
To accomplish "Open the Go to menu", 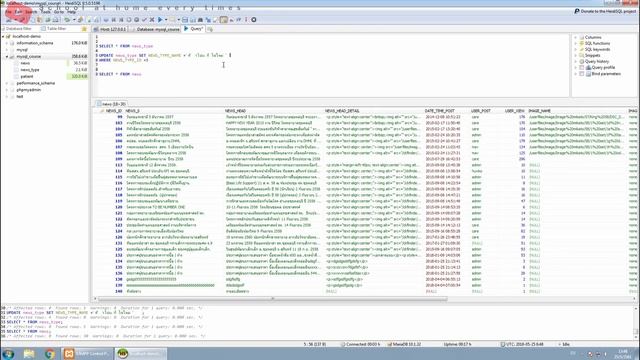I will point(59,12).
